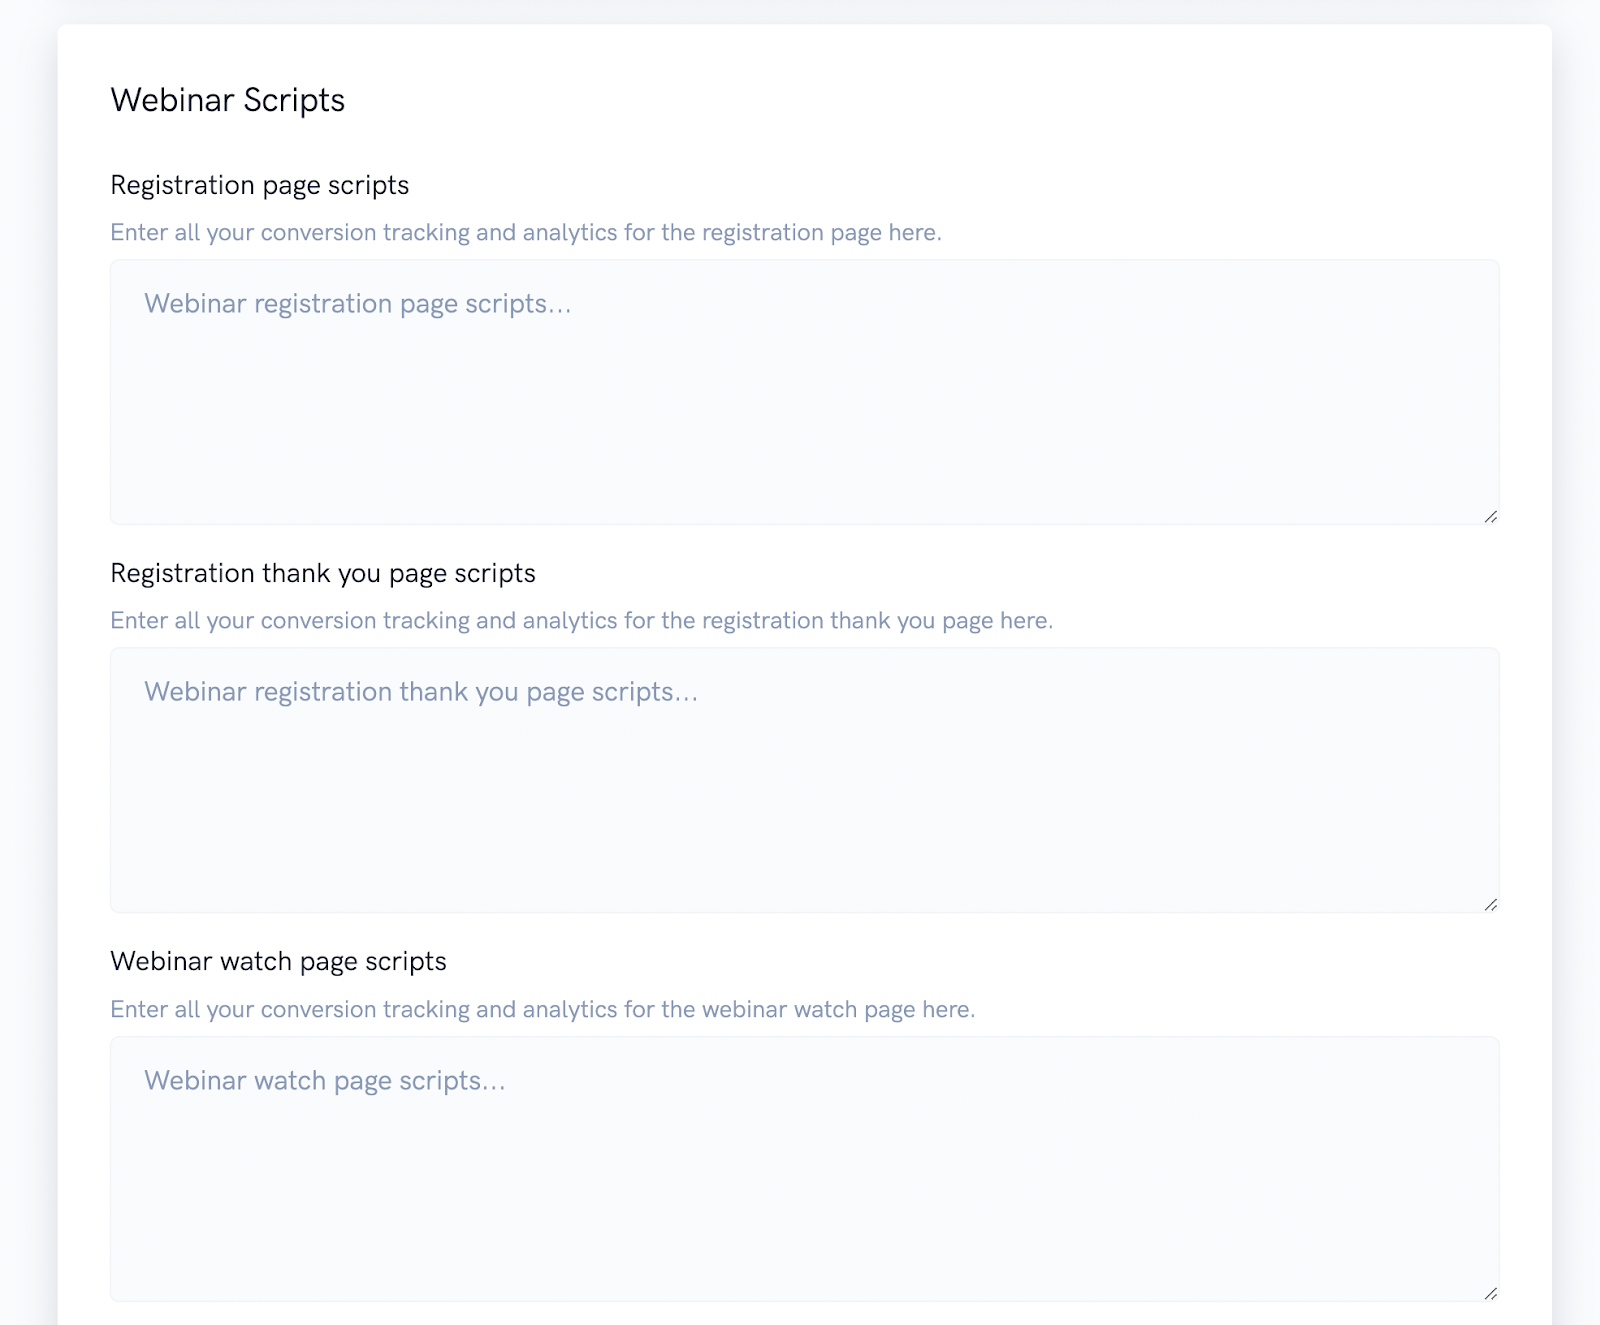Image resolution: width=1600 pixels, height=1325 pixels.
Task: Click the thank you page tracking description text
Action: click(x=580, y=620)
